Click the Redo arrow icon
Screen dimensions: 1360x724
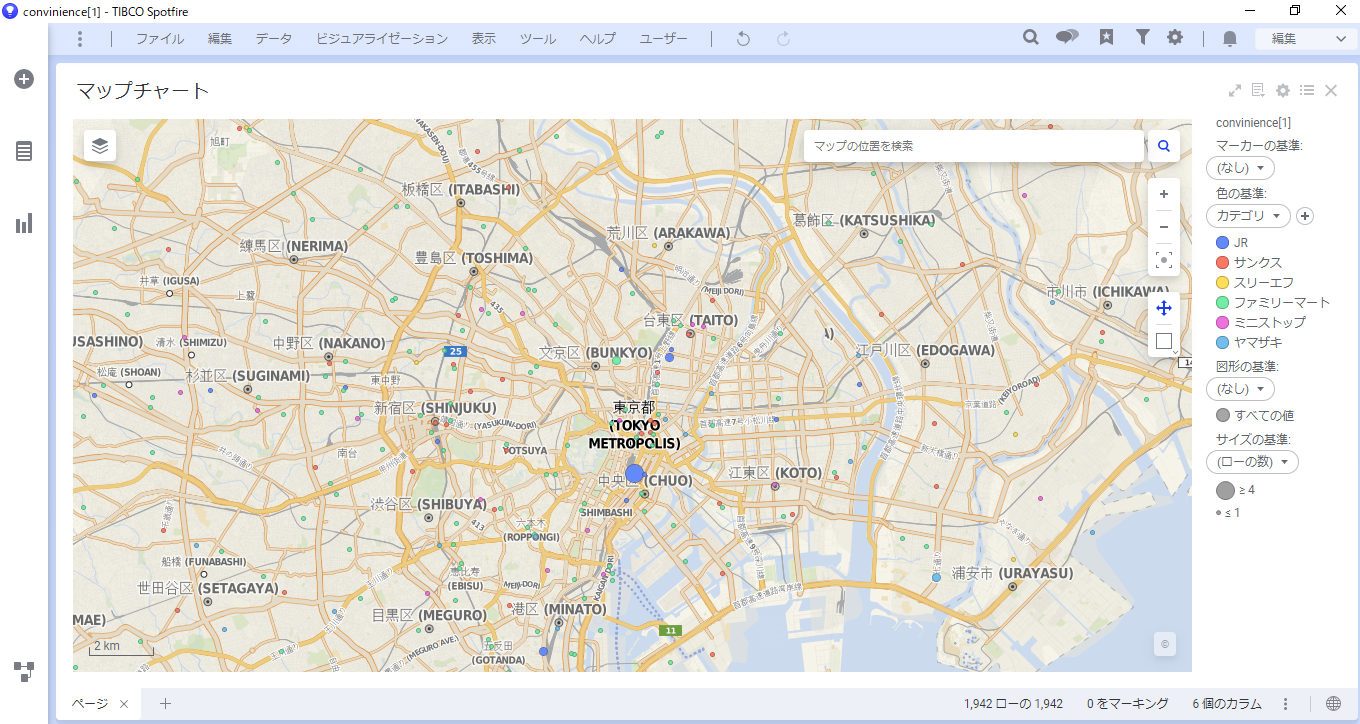(x=784, y=39)
